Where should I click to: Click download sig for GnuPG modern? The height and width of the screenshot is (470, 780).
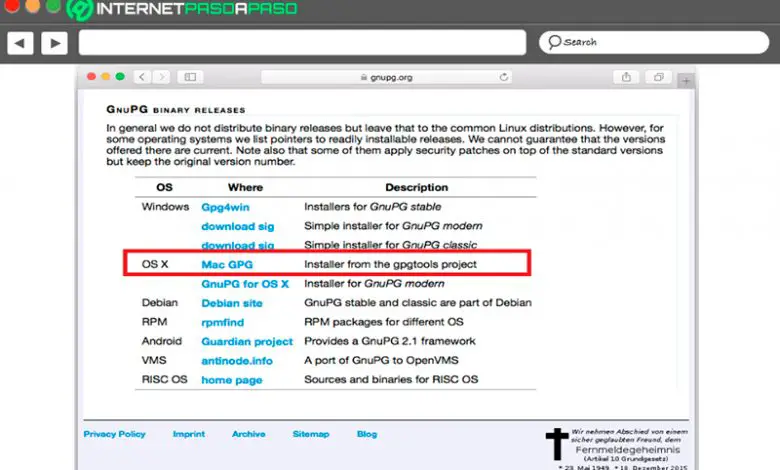pos(238,226)
